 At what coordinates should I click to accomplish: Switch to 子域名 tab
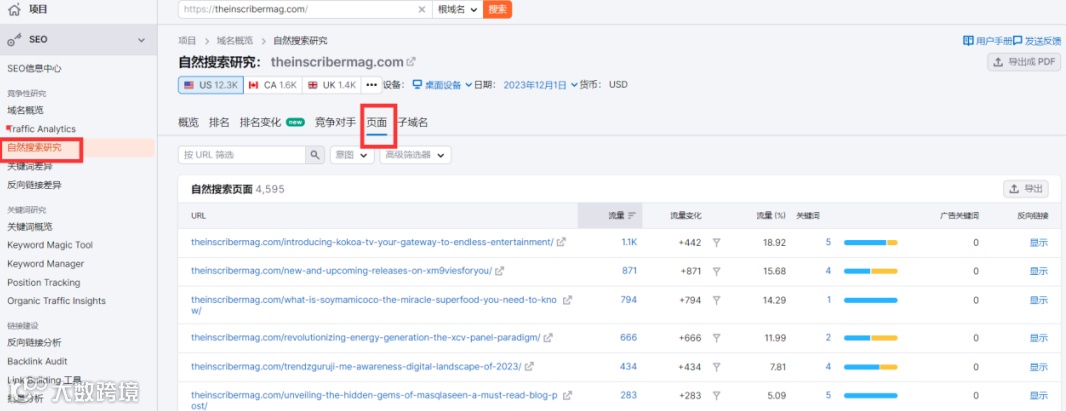(x=413, y=122)
